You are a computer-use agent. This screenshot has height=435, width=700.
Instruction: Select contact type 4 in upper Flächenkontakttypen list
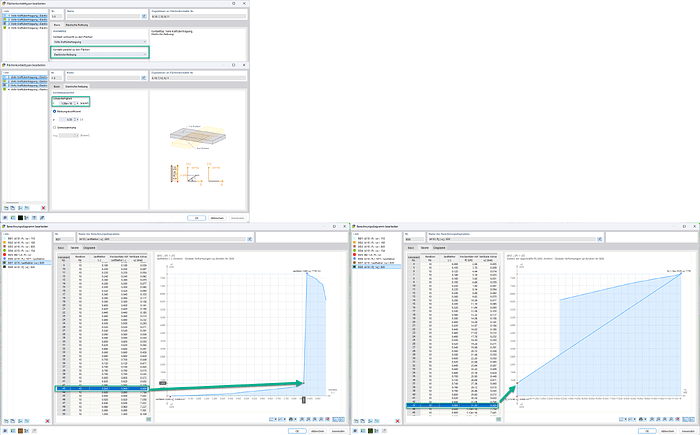point(25,28)
